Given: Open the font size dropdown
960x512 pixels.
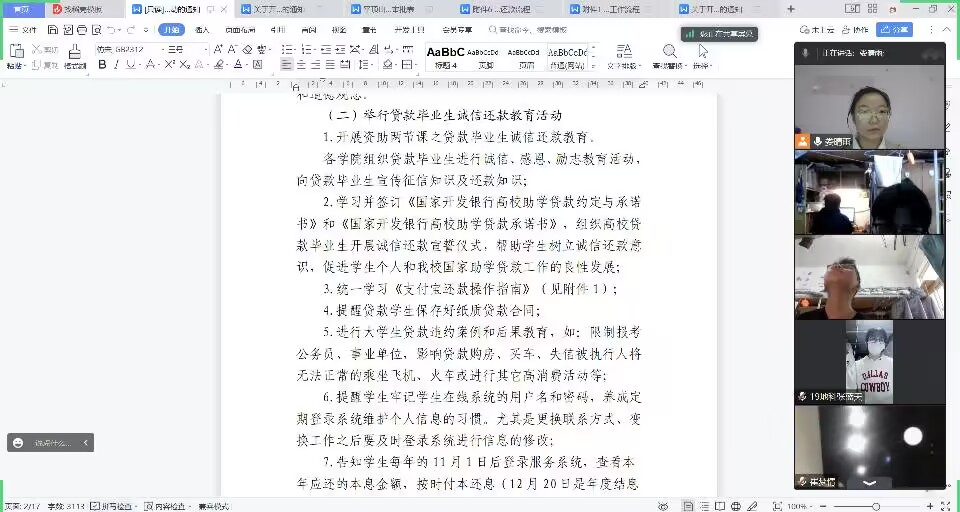Looking at the screenshot, I should click(x=205, y=49).
